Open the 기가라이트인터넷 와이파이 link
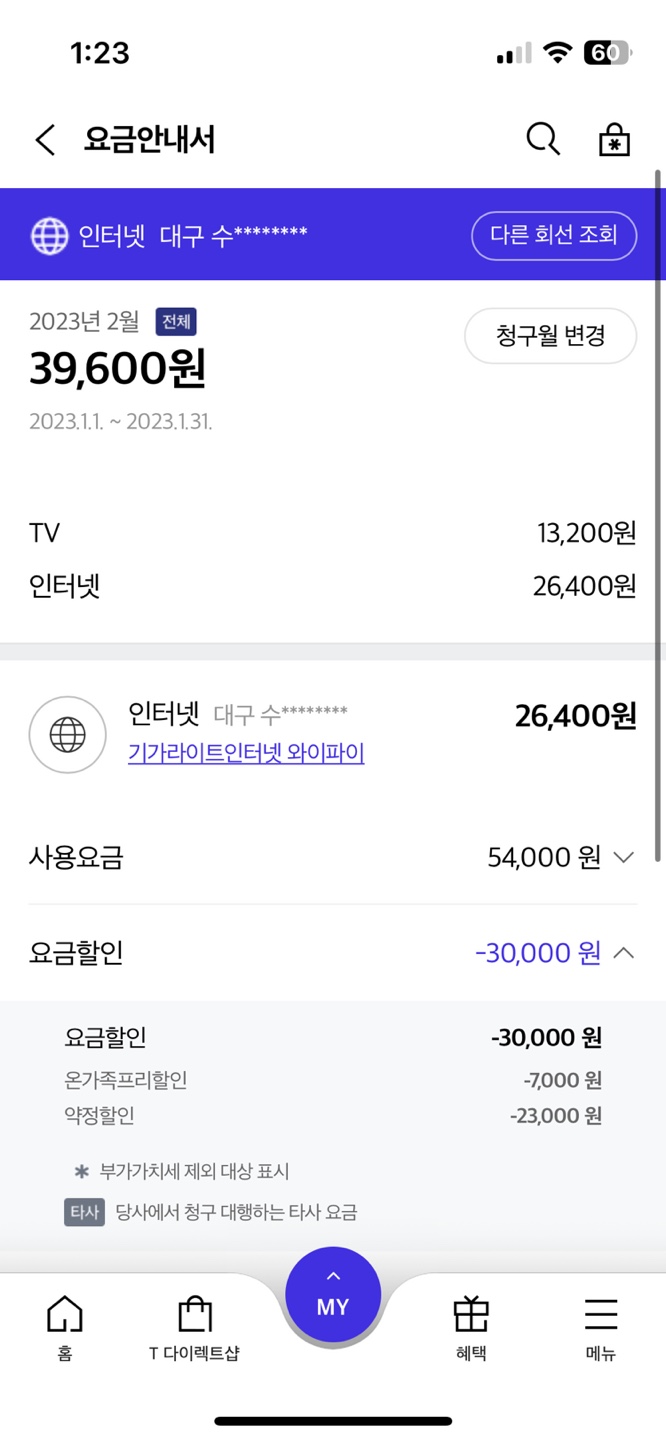 [246, 753]
